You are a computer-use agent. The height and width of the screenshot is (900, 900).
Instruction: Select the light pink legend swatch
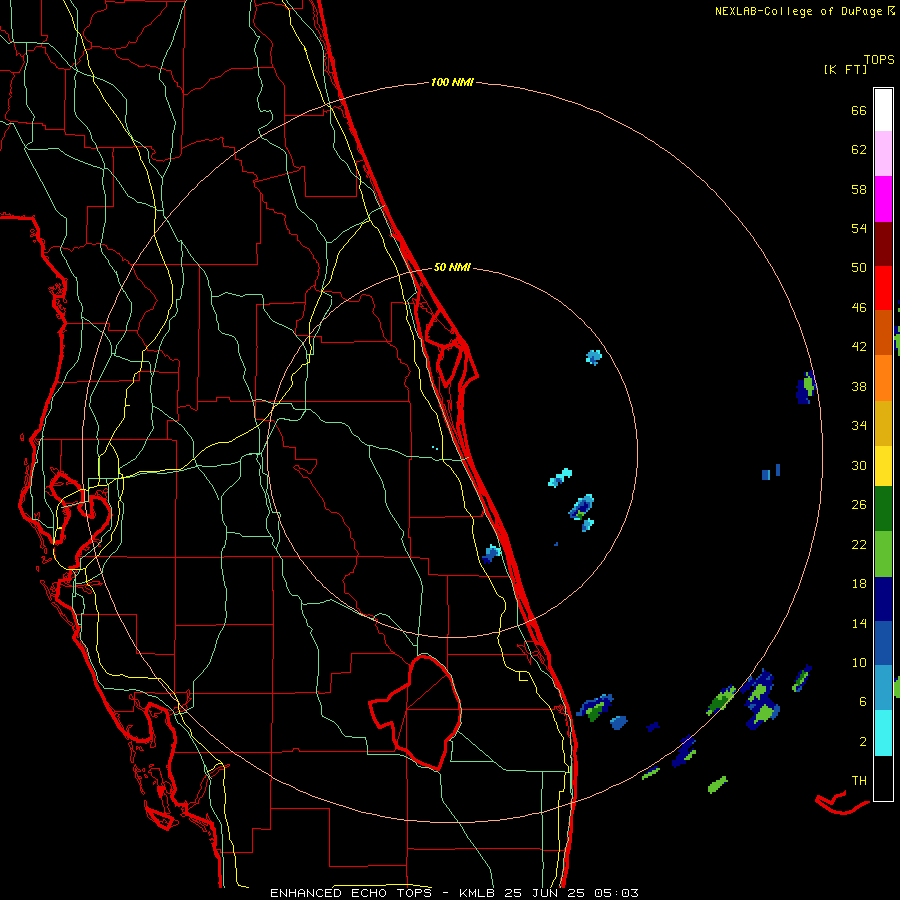[x=883, y=153]
